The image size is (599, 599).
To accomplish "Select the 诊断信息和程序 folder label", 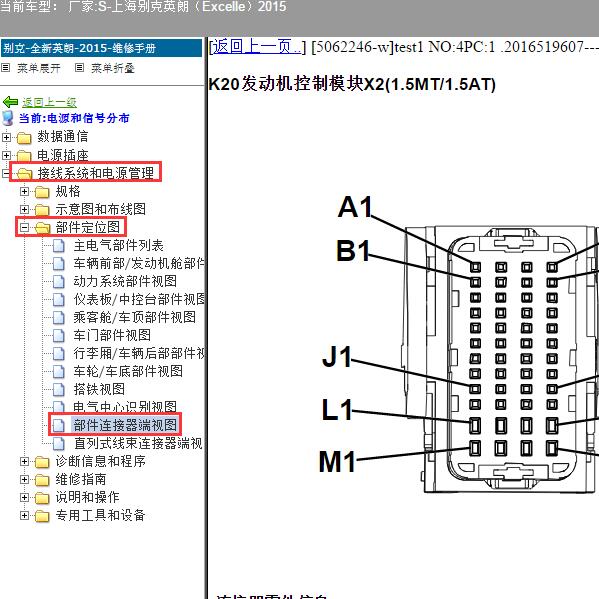I will tap(100, 461).
